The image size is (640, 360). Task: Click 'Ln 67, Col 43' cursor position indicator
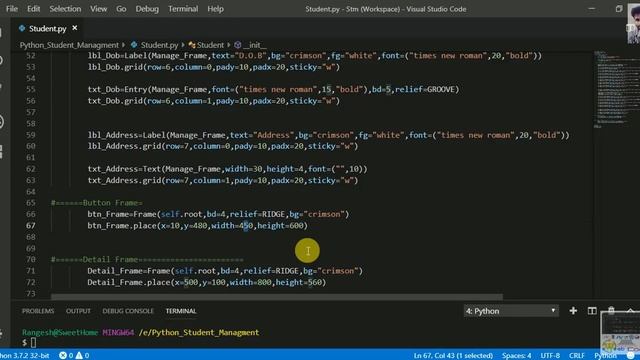(453, 356)
